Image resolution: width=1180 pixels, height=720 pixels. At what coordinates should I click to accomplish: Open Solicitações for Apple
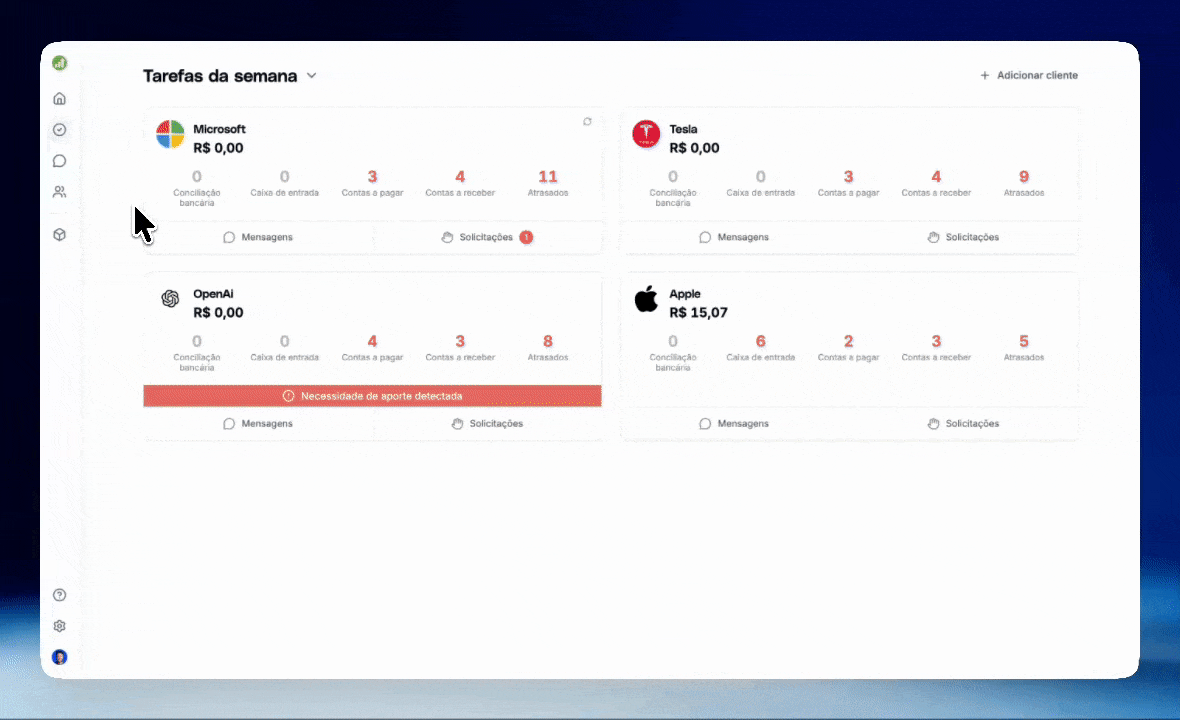(963, 424)
